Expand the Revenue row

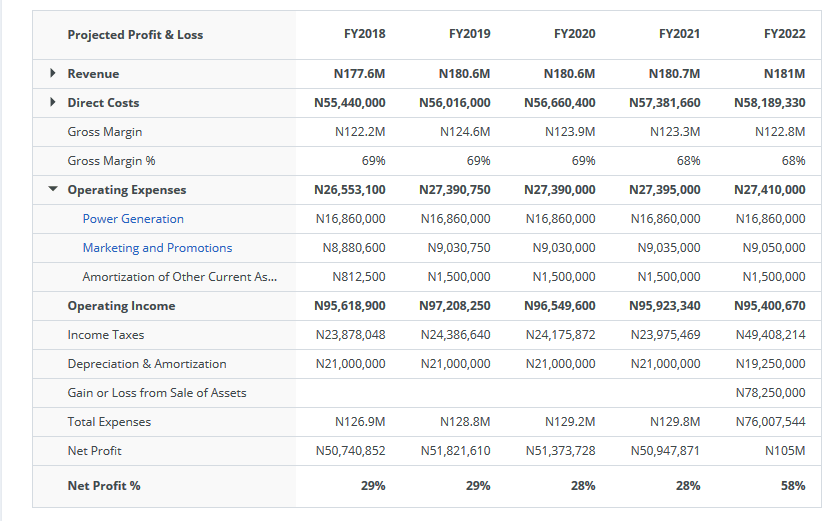pyautogui.click(x=53, y=74)
